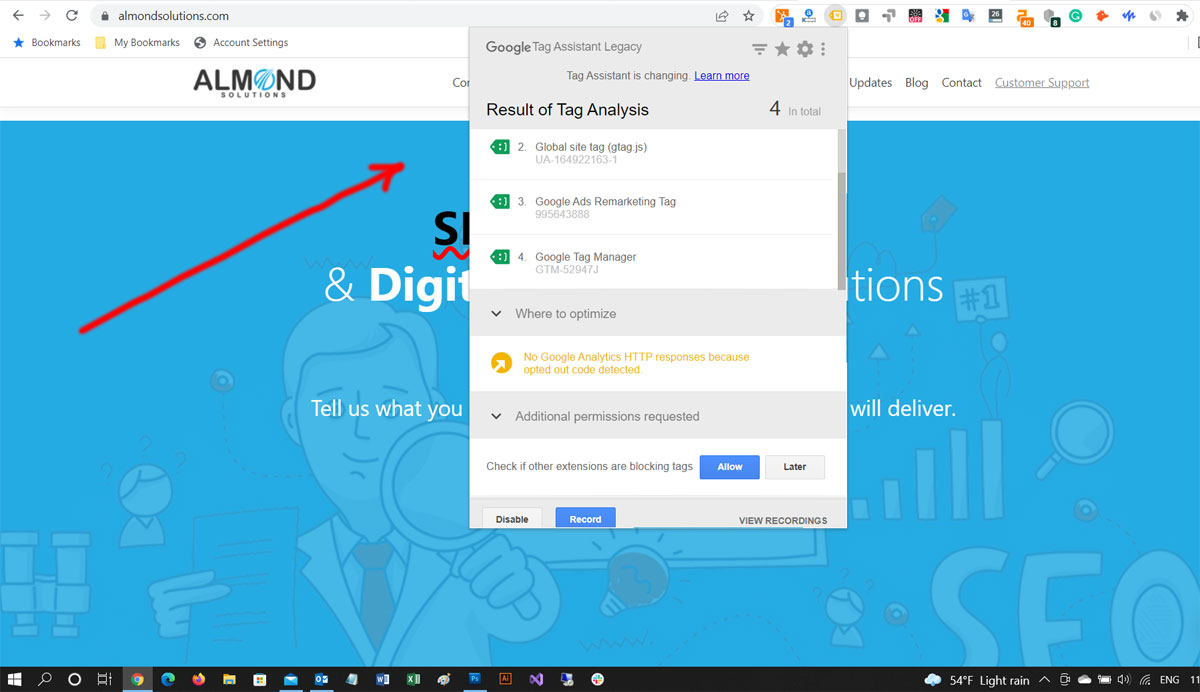Image resolution: width=1200 pixels, height=692 pixels.
Task: Click the share page icon in address bar
Action: tap(722, 16)
